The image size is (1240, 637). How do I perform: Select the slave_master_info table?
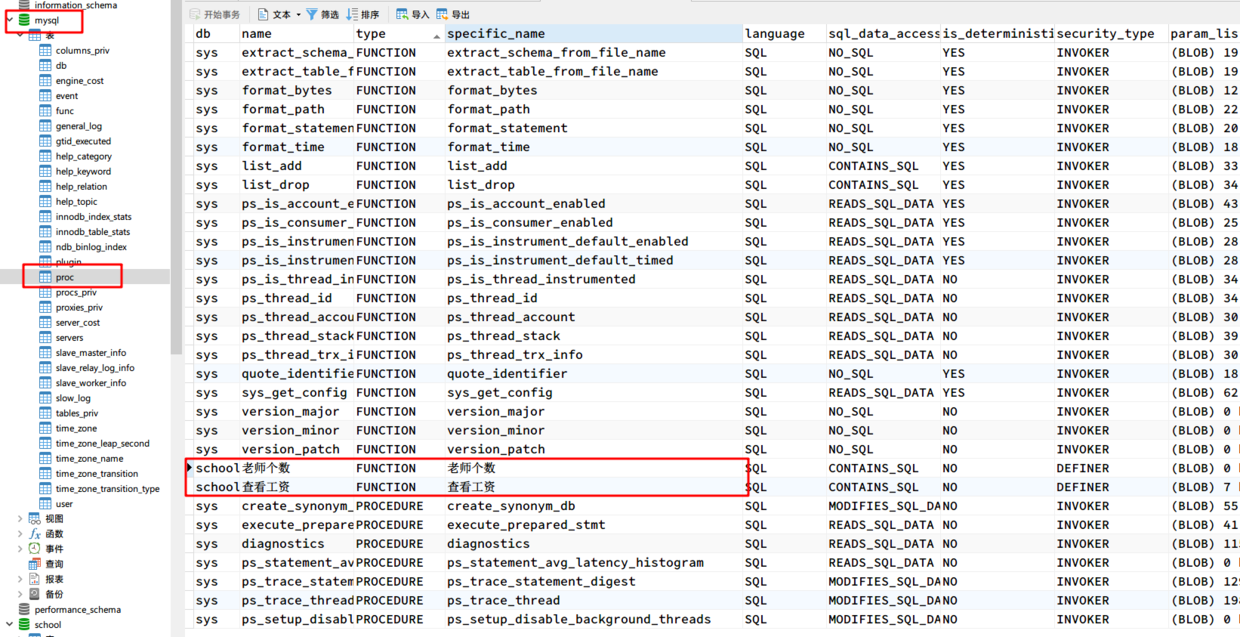click(91, 352)
